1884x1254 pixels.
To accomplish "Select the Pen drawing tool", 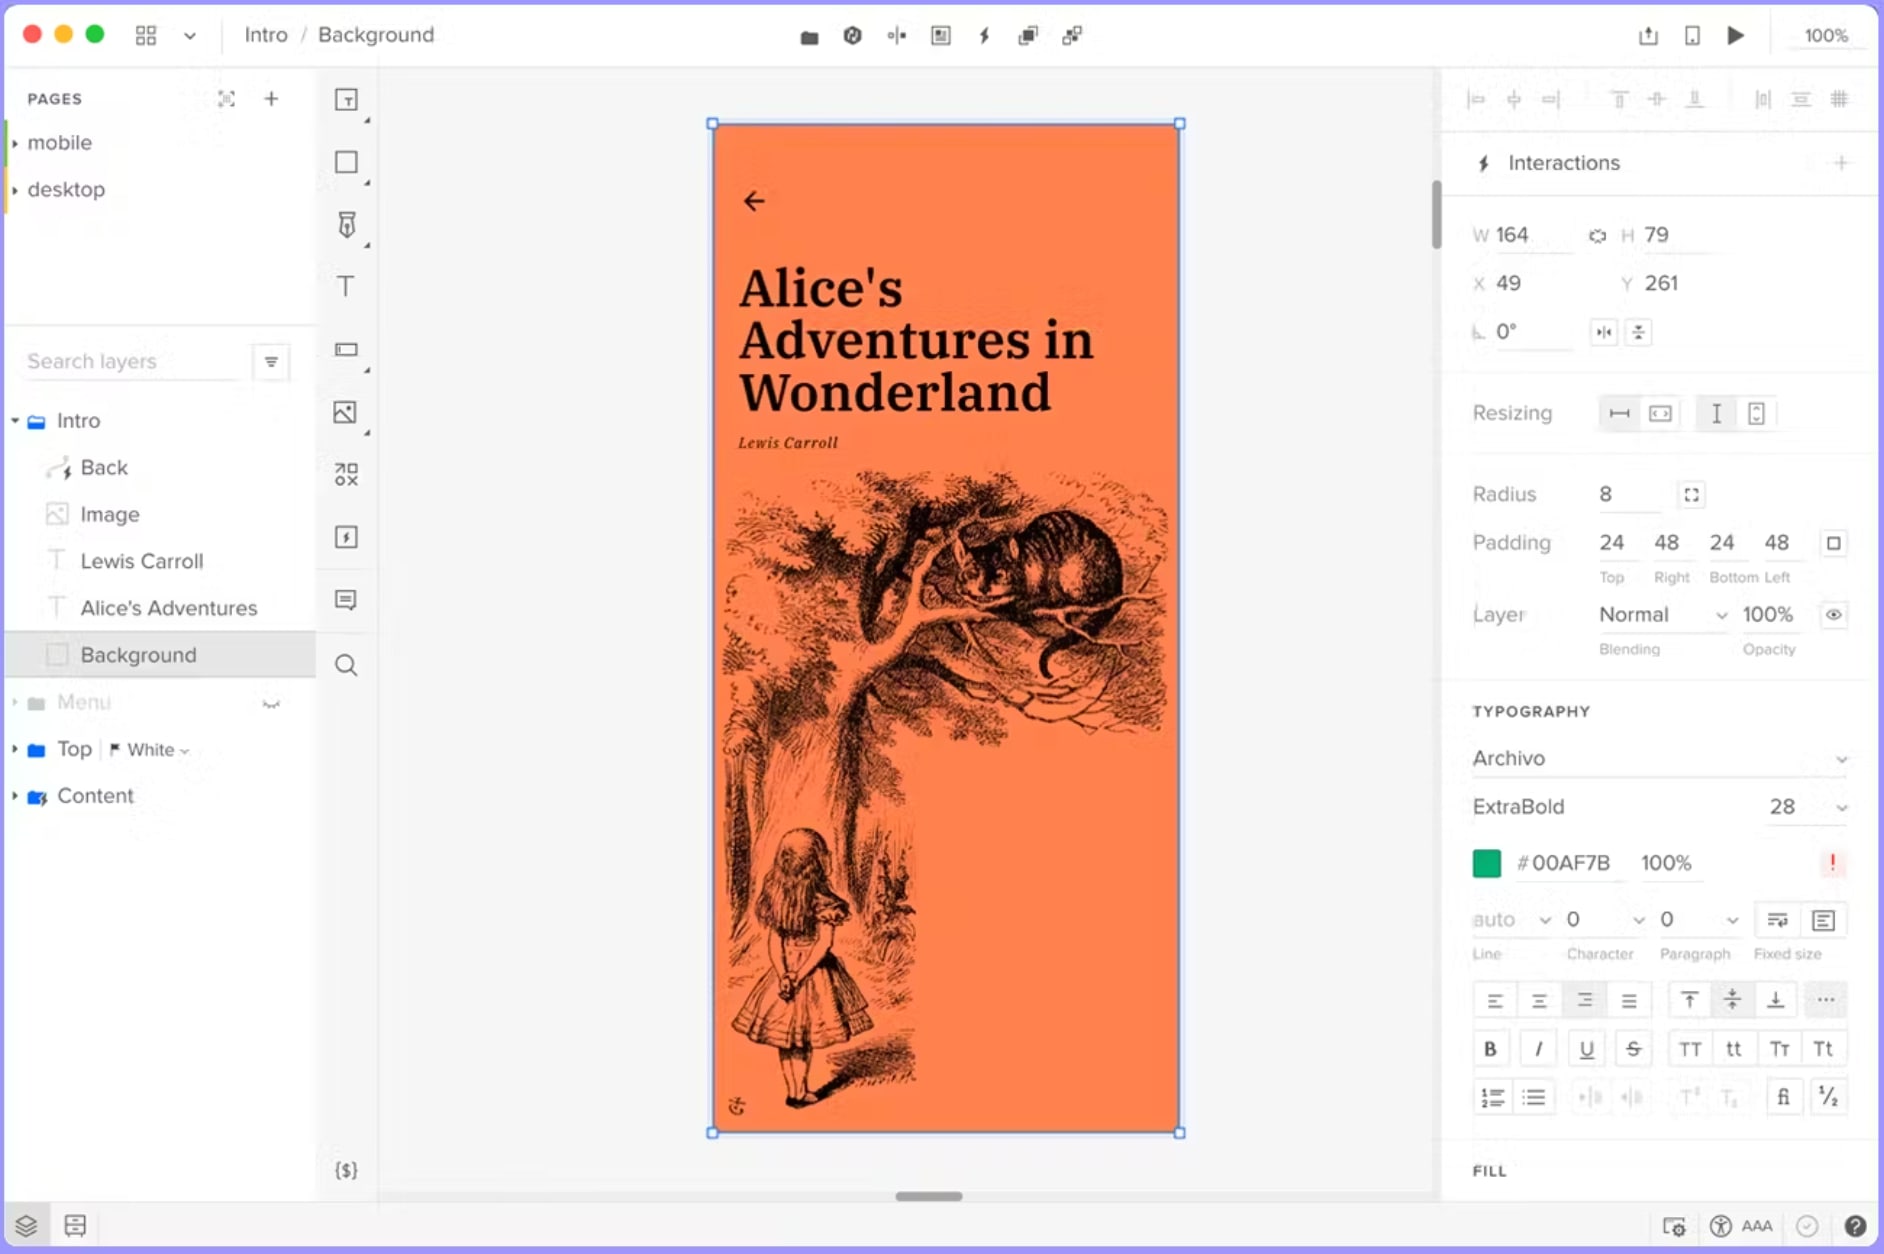I will pyautogui.click(x=346, y=224).
